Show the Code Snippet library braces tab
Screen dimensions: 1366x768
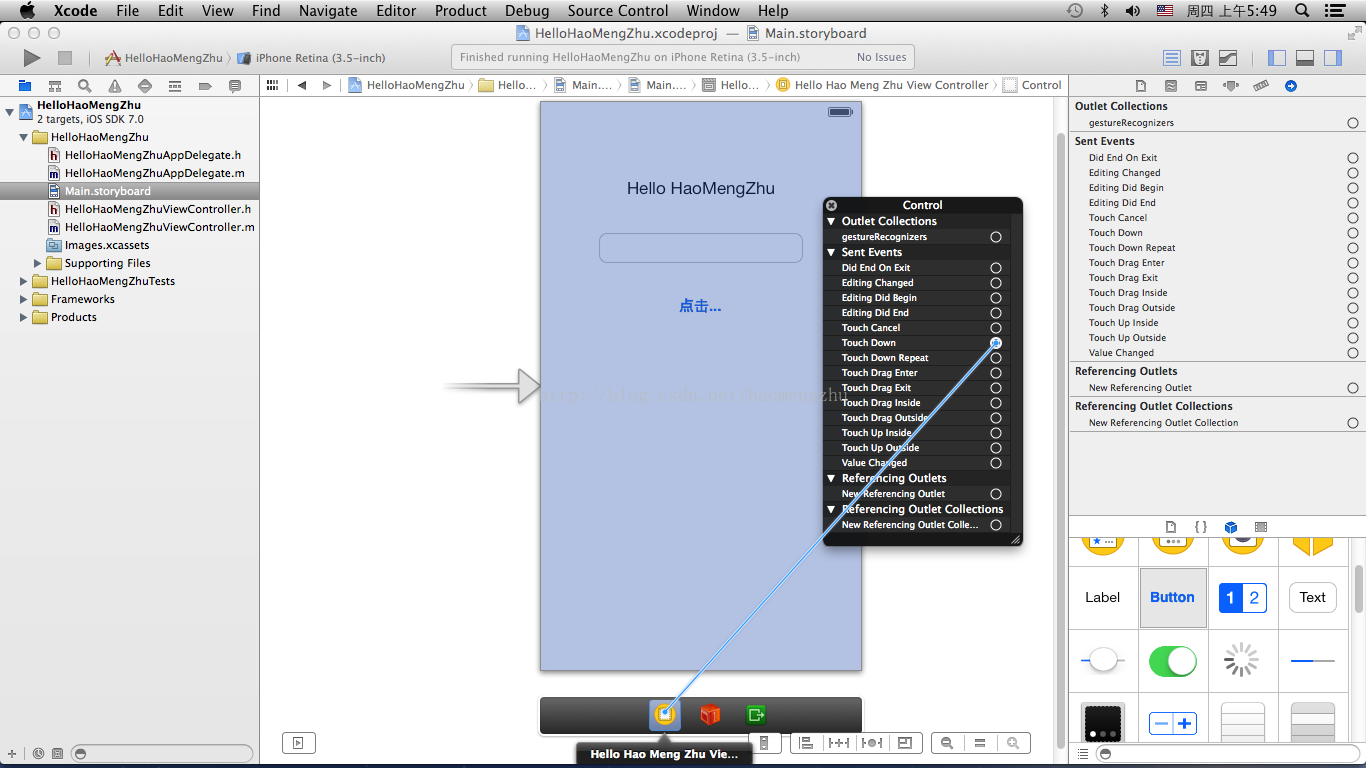coord(1201,527)
